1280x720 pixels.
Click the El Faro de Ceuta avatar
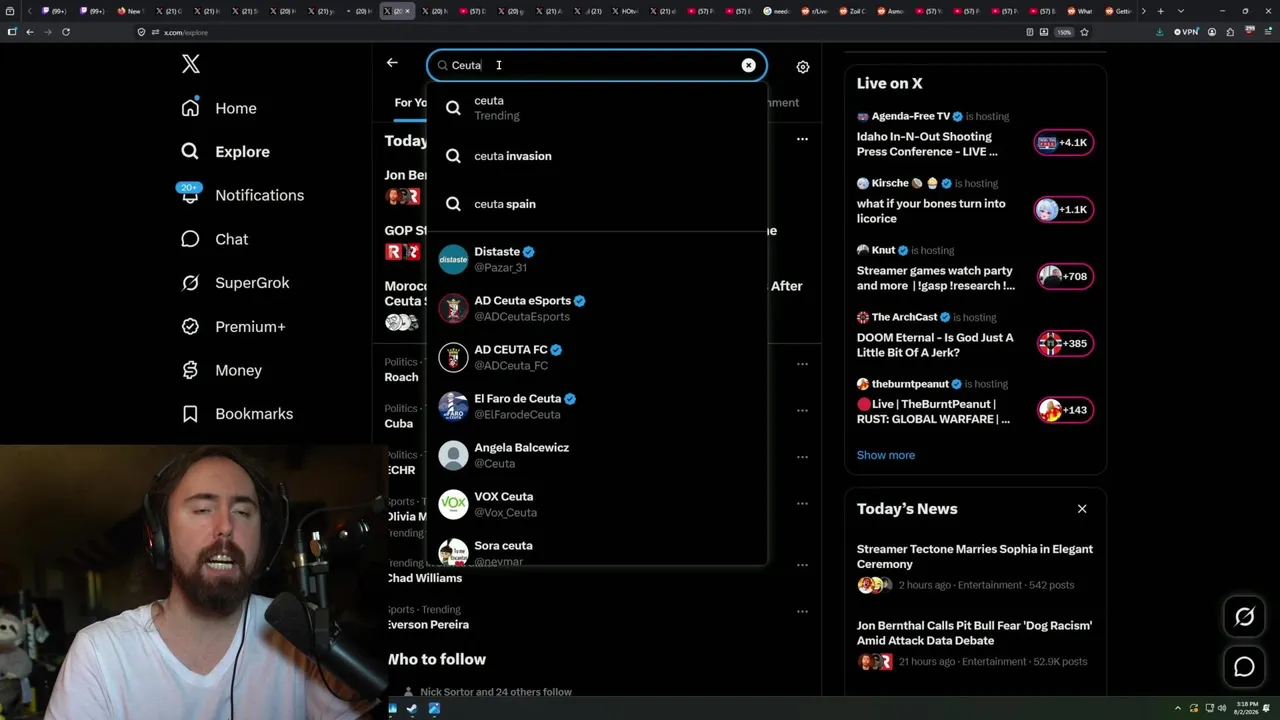coord(453,406)
